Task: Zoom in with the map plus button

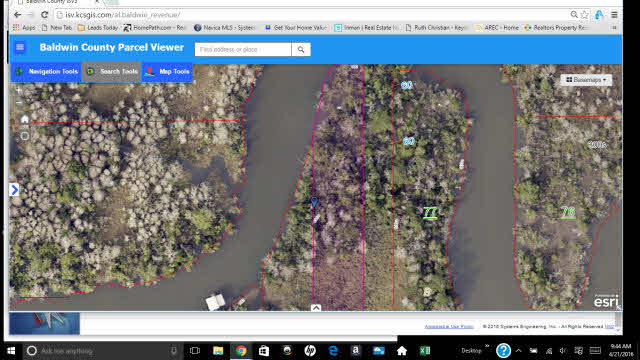Action: pos(19,91)
